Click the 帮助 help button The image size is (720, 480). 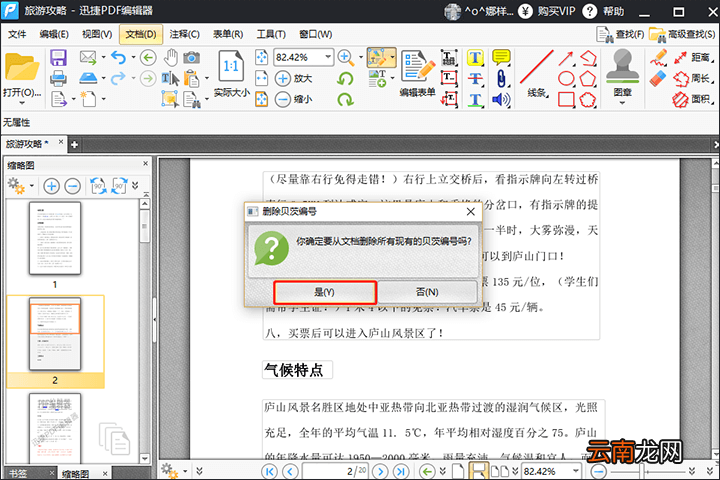coord(603,11)
